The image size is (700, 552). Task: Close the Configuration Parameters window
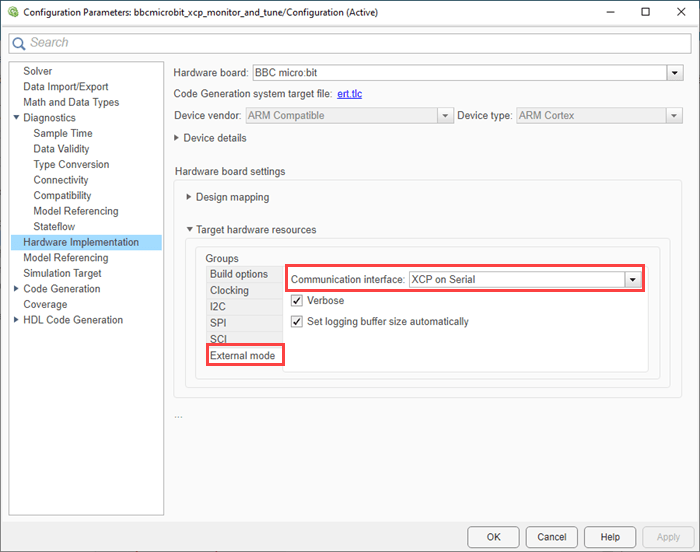click(x=681, y=12)
